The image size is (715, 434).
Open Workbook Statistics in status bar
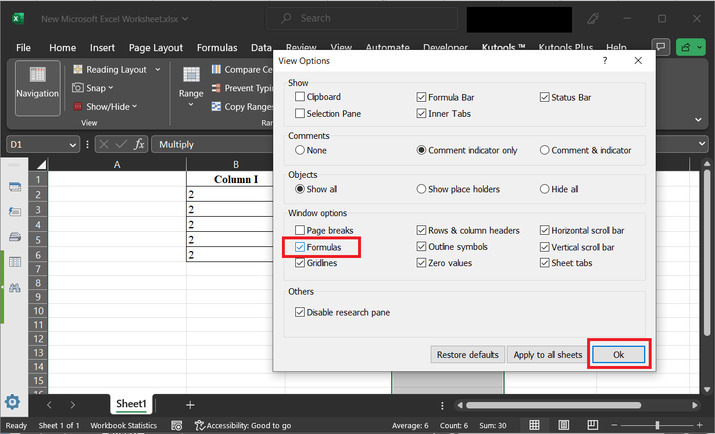[x=124, y=425]
